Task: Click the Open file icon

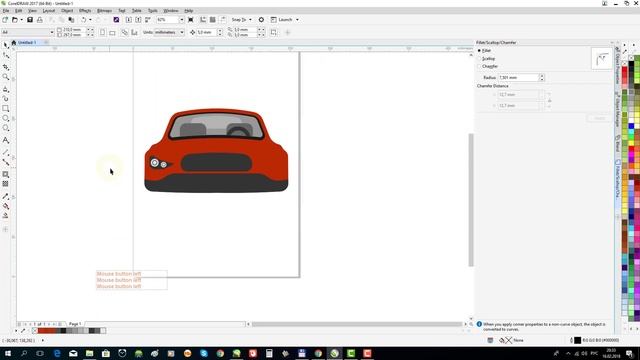Action: 15,20
